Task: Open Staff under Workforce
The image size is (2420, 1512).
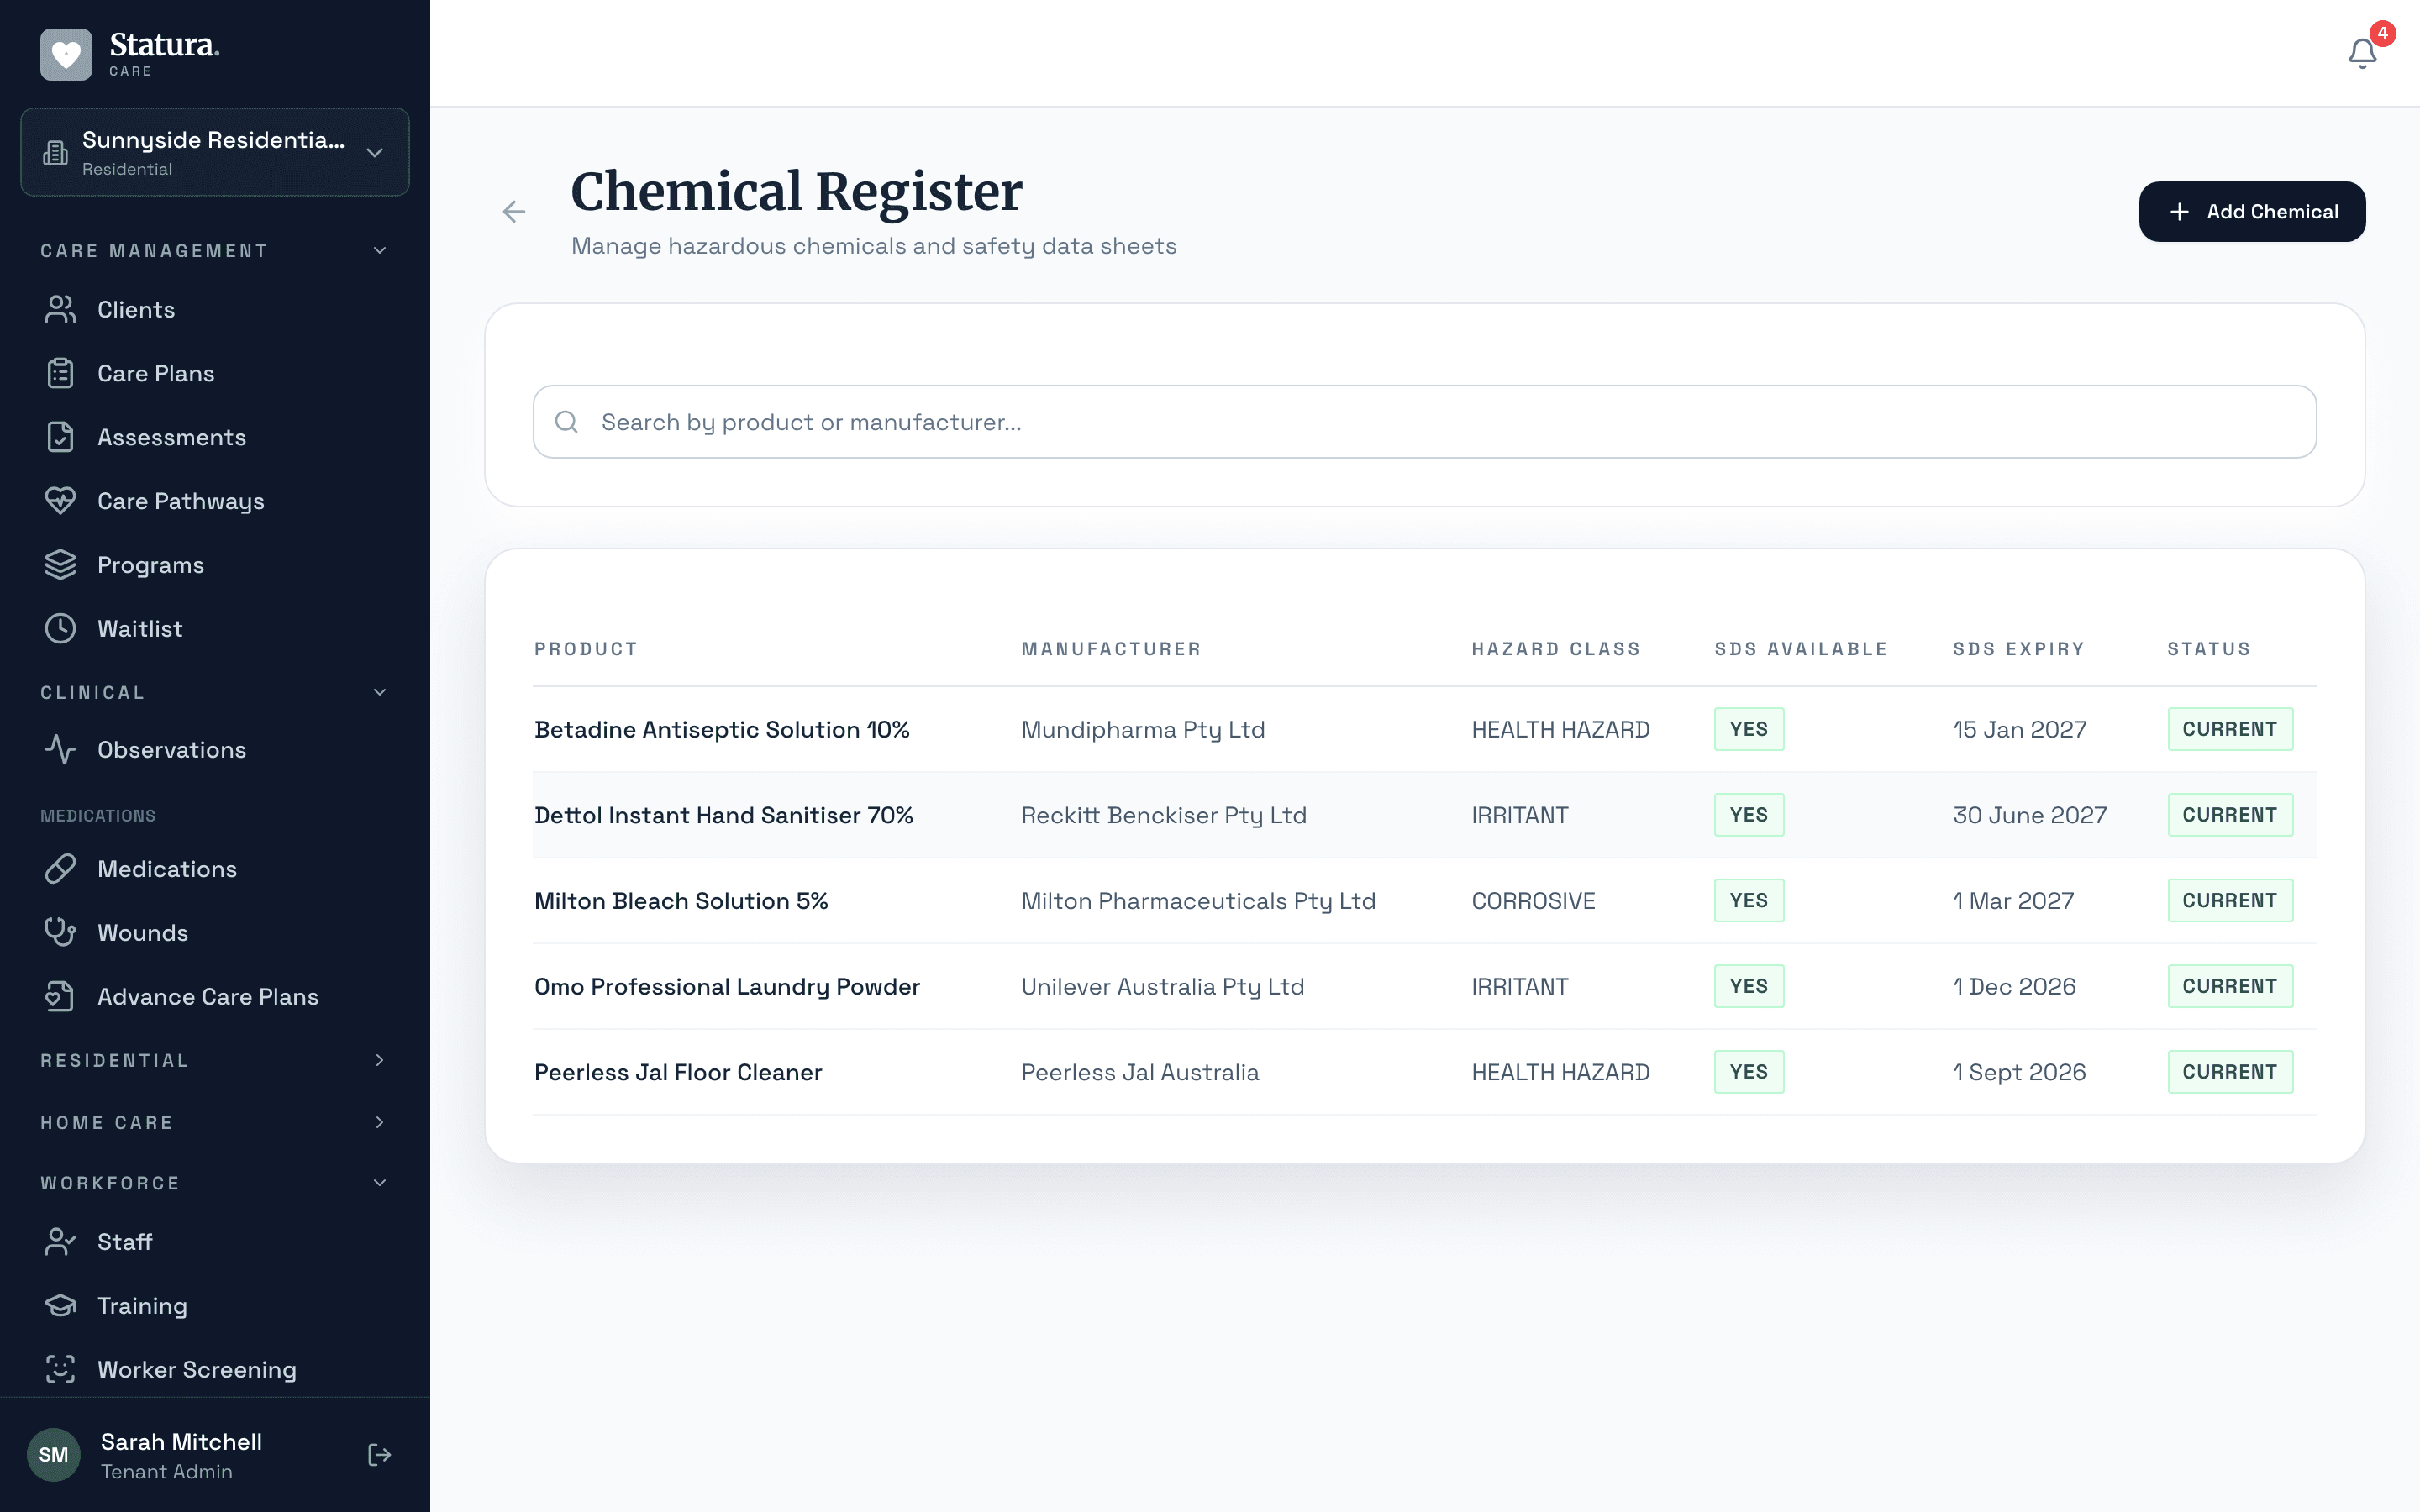Action: point(126,1242)
